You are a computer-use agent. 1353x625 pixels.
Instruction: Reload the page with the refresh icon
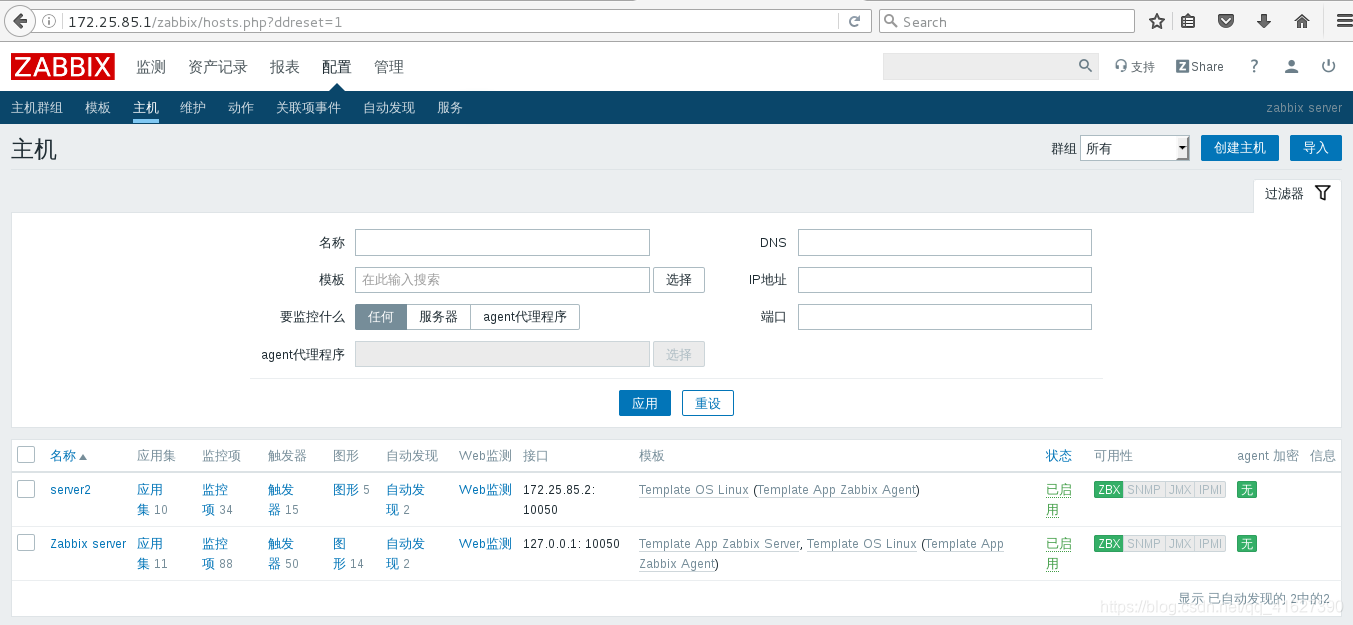tap(855, 21)
